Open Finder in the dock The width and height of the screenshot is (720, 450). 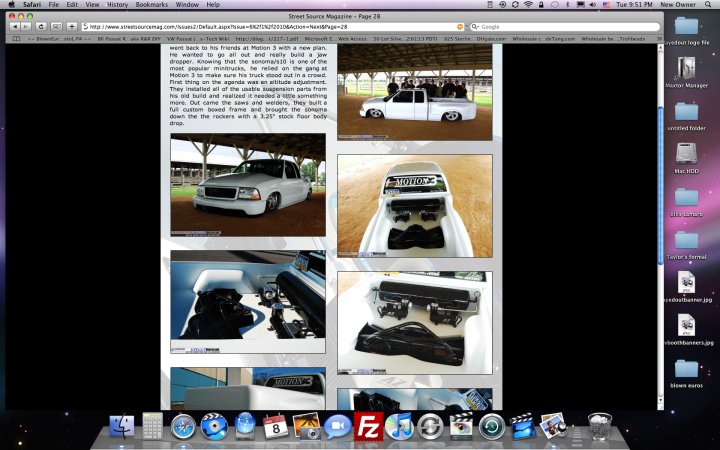tap(122, 427)
